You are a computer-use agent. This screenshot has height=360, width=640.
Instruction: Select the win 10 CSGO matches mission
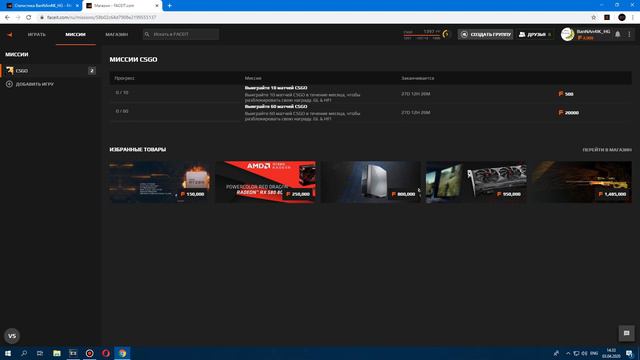coord(370,94)
